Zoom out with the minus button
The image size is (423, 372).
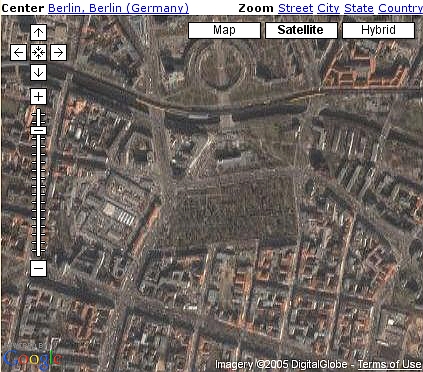click(x=38, y=268)
